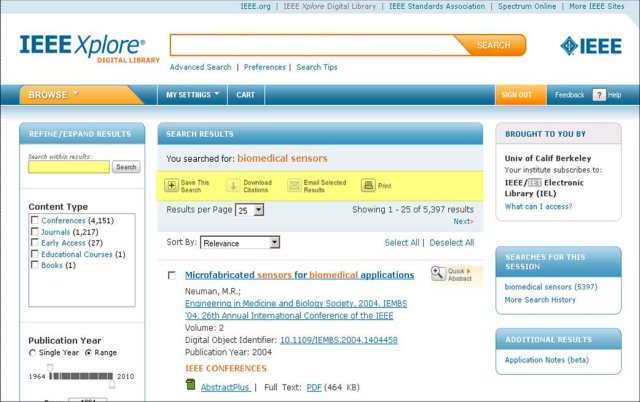
Task: Open the DOI 10.1109/IEMBS.2004.1404458 link
Action: tap(339, 340)
